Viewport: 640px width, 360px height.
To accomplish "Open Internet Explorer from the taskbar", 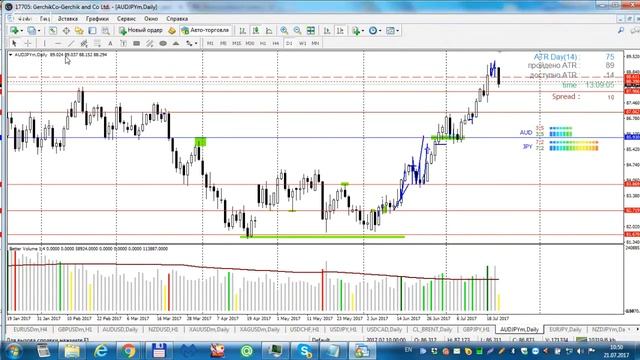I will click(101, 351).
